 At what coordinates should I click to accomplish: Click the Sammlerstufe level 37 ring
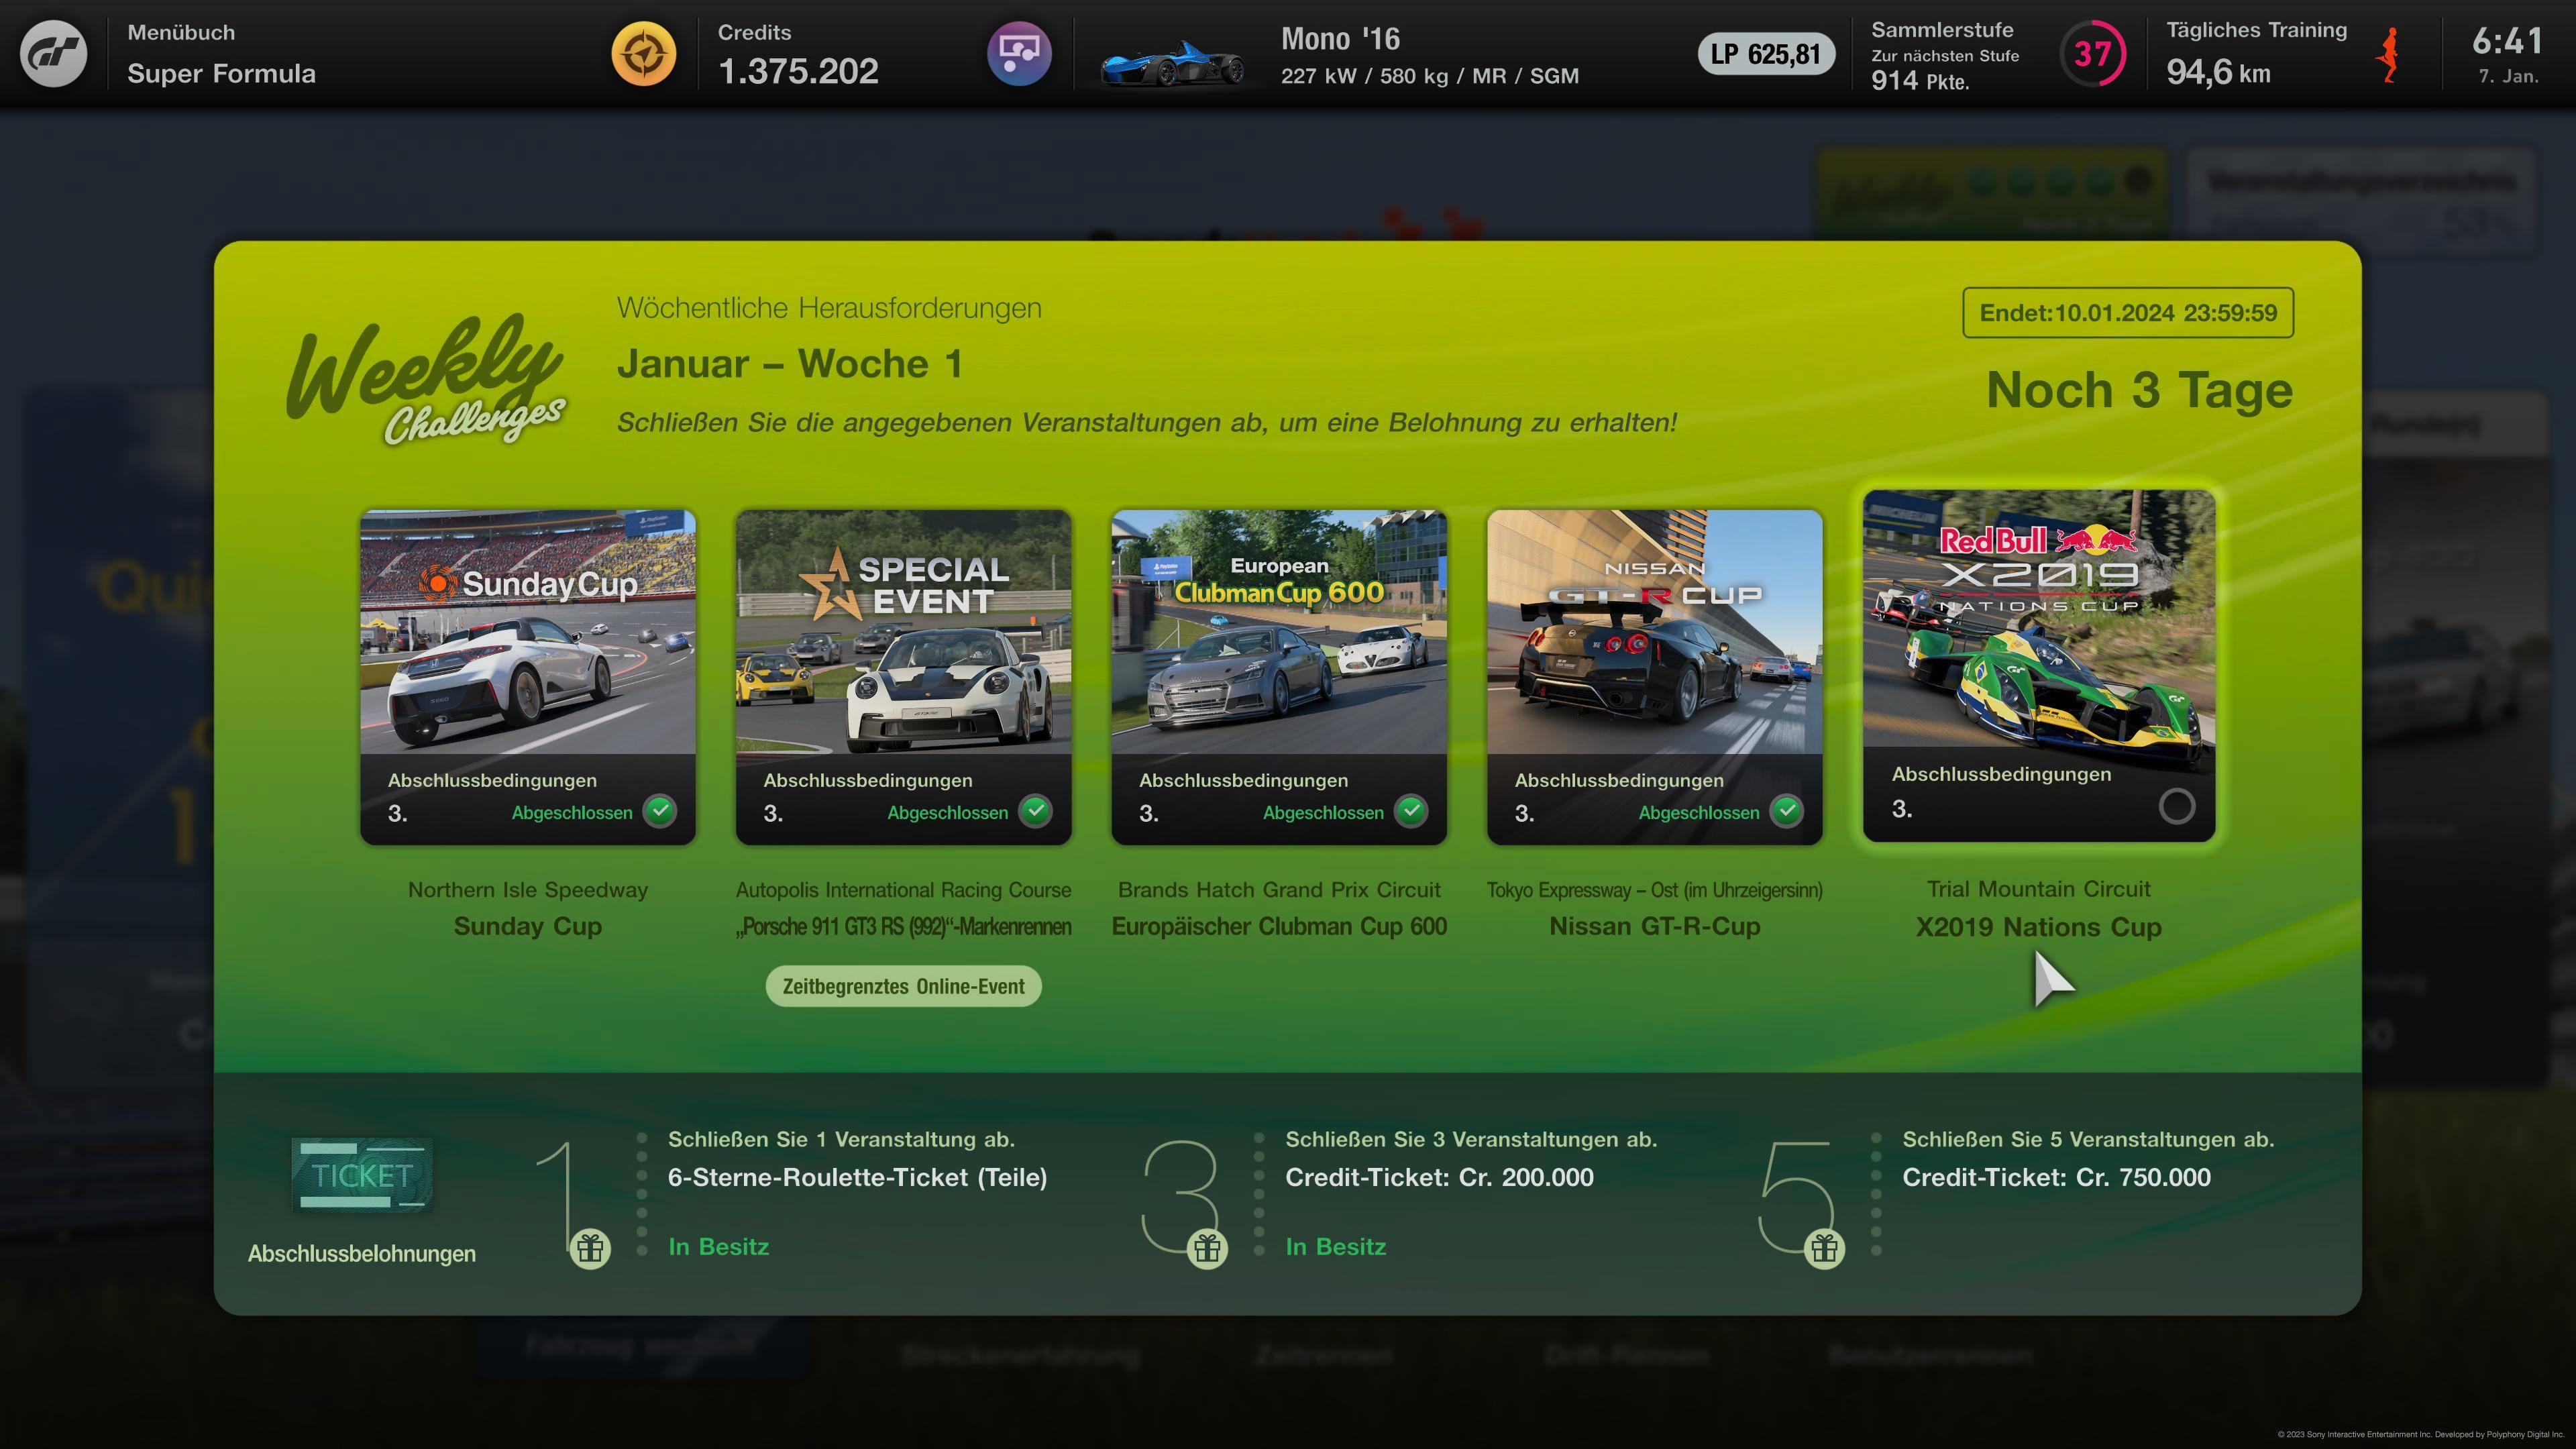(x=2093, y=54)
